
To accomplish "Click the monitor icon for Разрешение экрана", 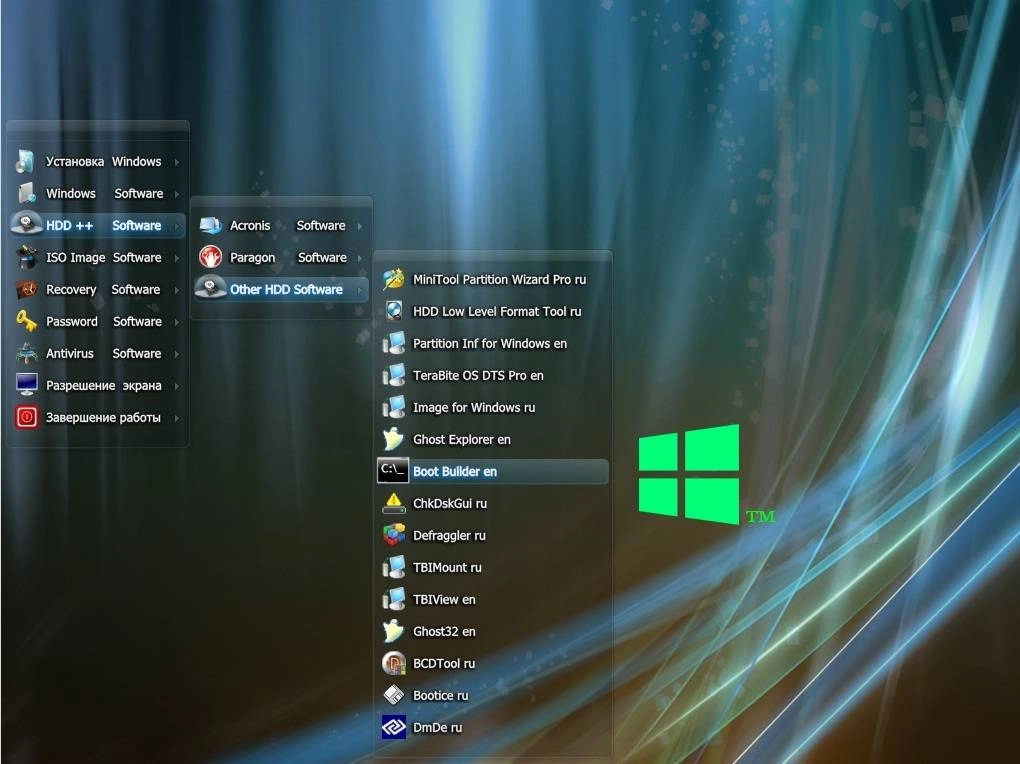I will click(x=27, y=385).
